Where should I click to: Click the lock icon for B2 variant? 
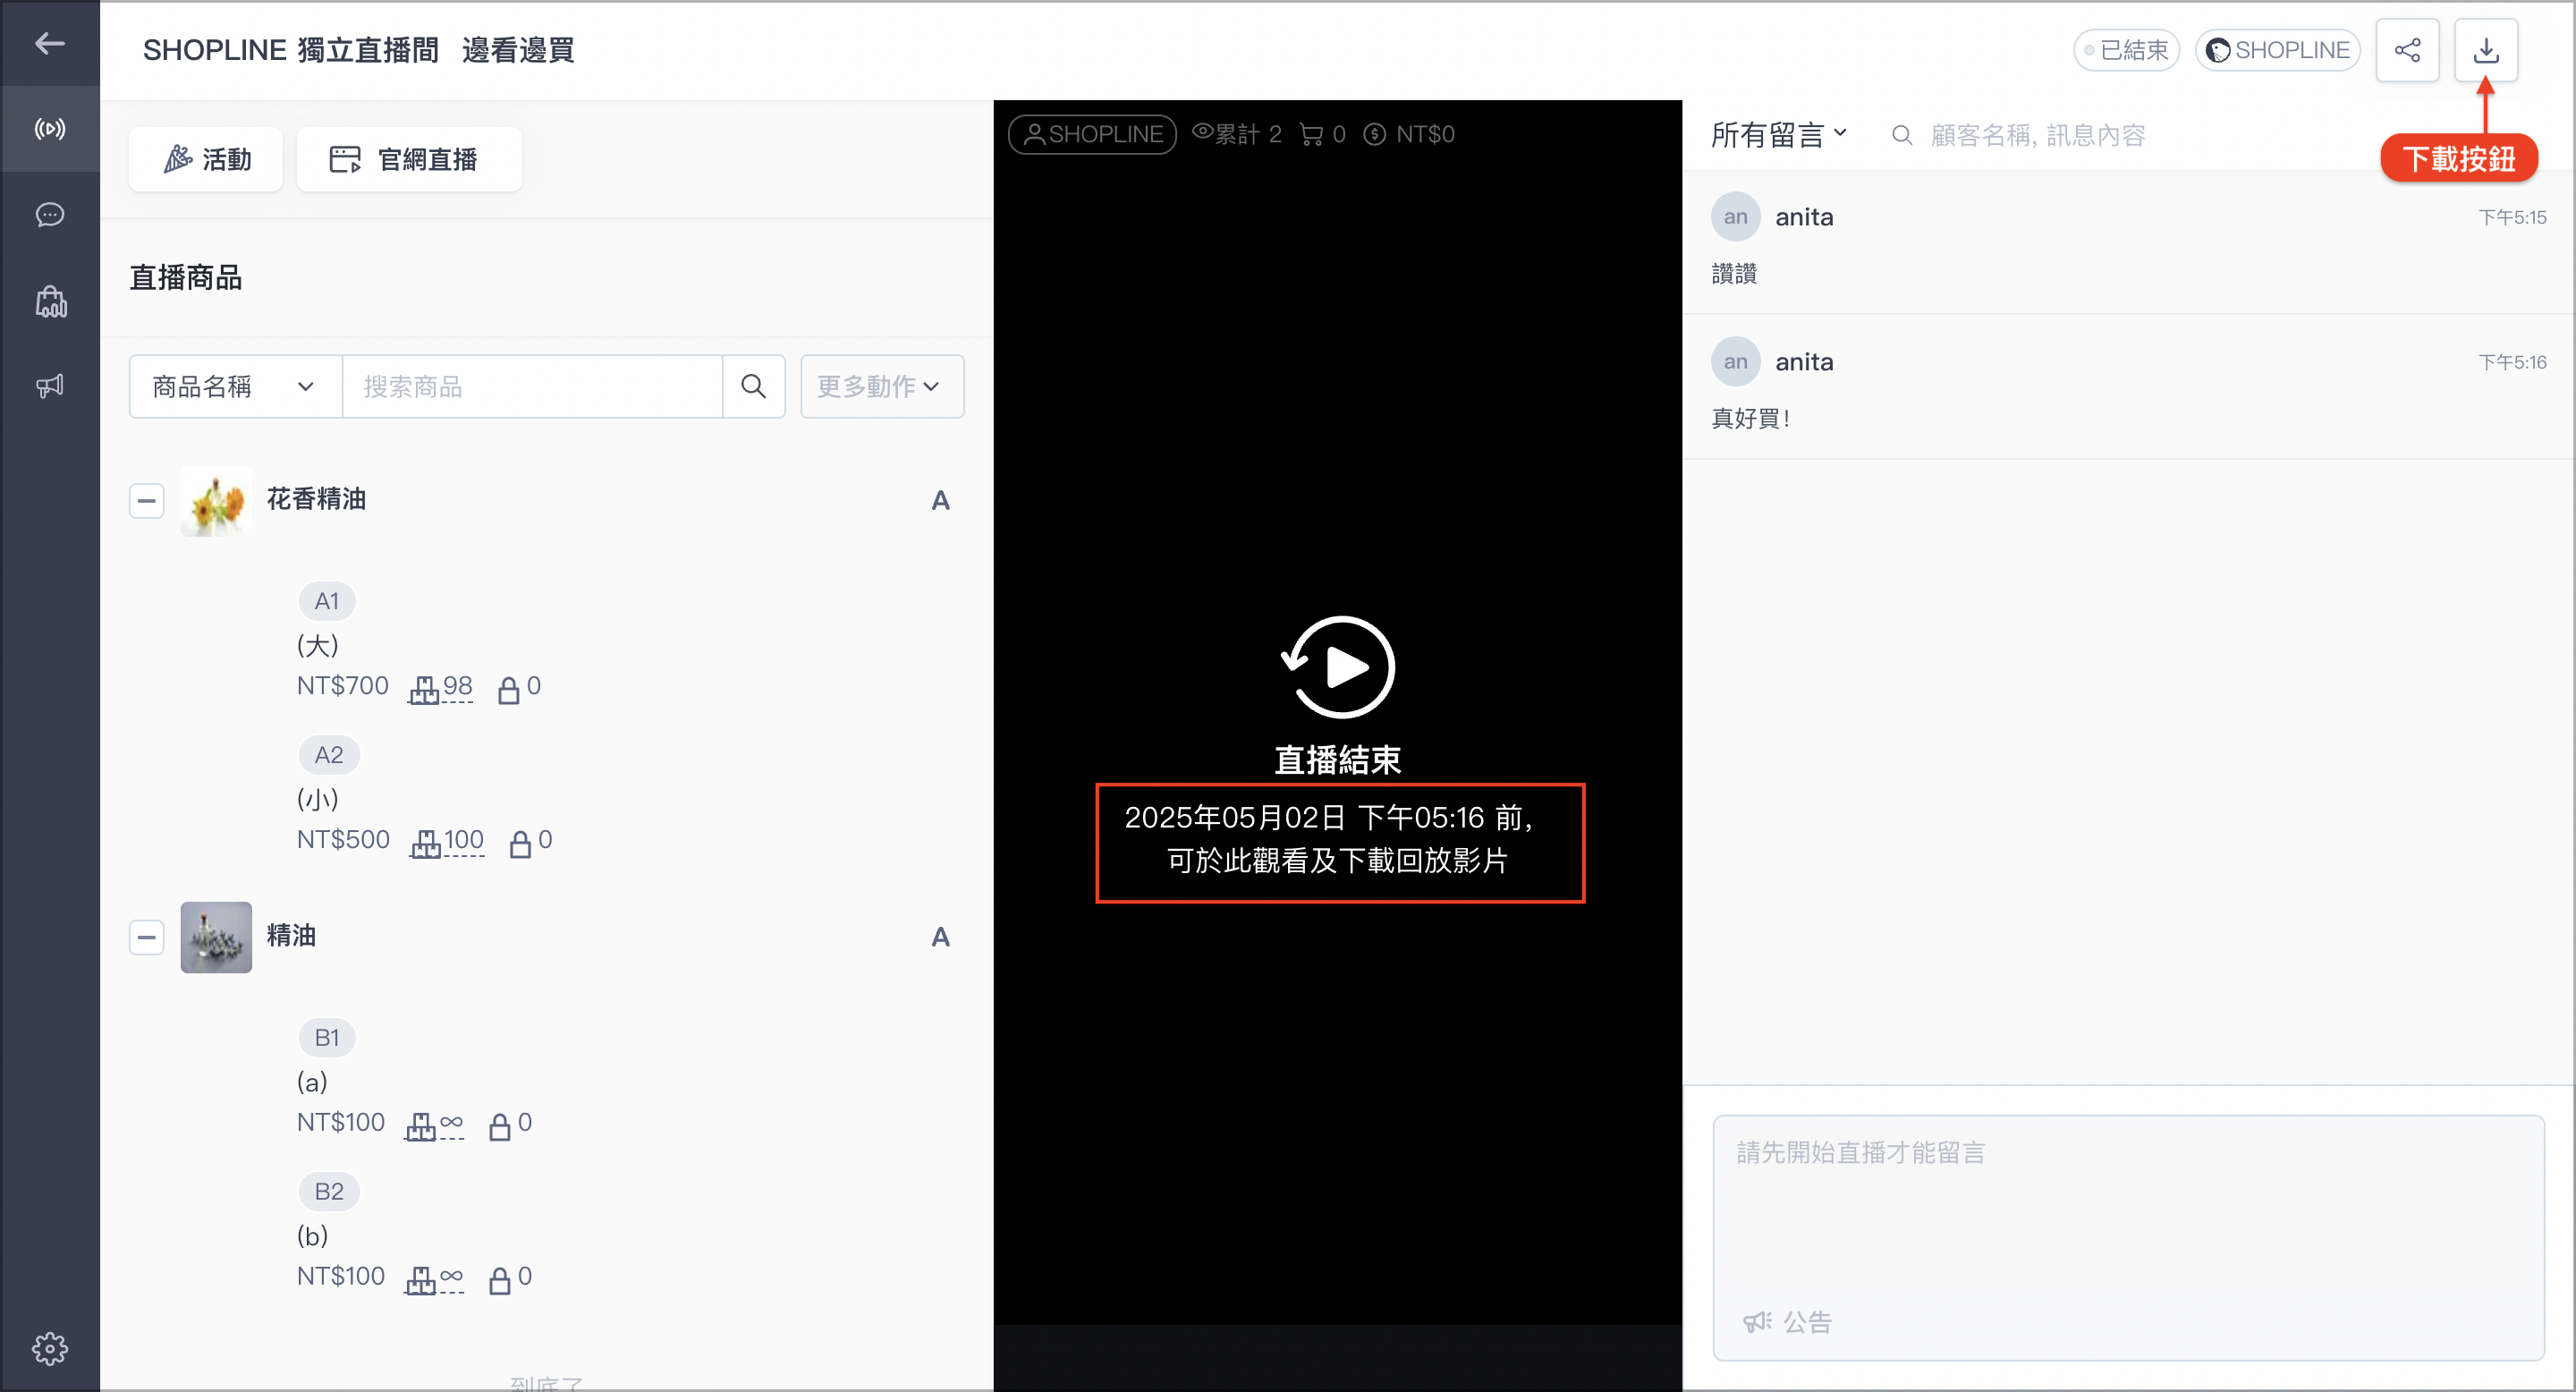[499, 1280]
